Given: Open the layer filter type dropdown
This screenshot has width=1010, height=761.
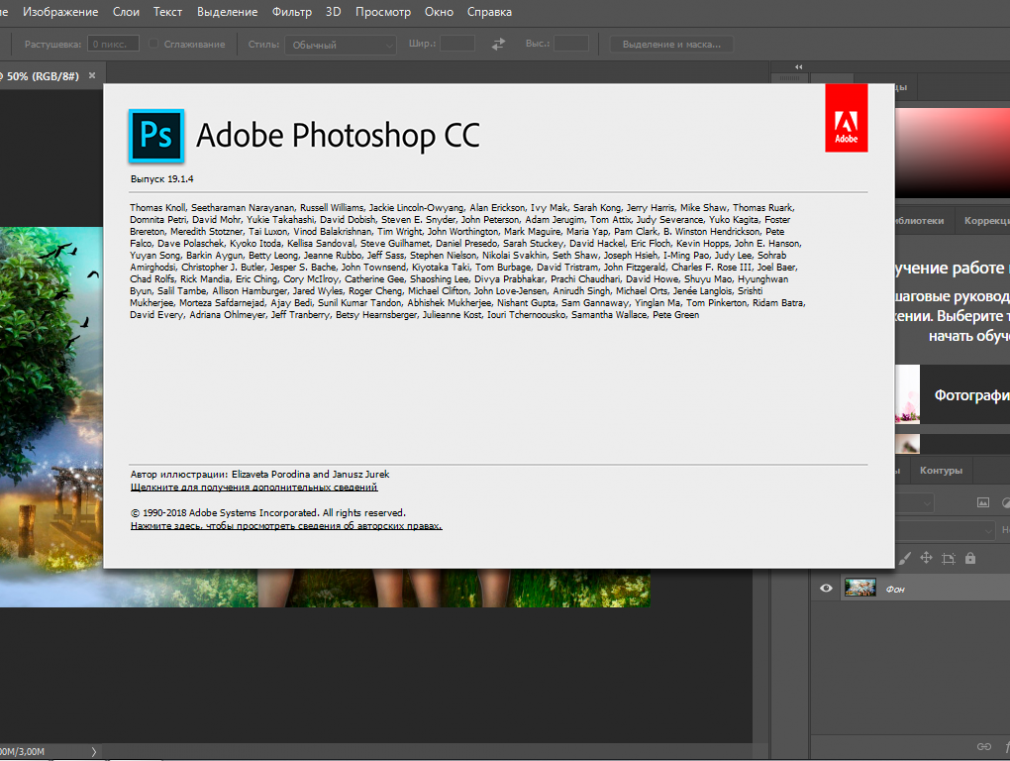Looking at the screenshot, I should tap(915, 503).
